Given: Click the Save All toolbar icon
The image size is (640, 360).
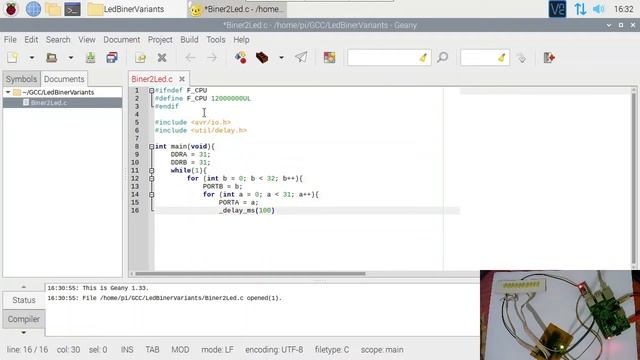Looking at the screenshot, I should click(x=112, y=58).
